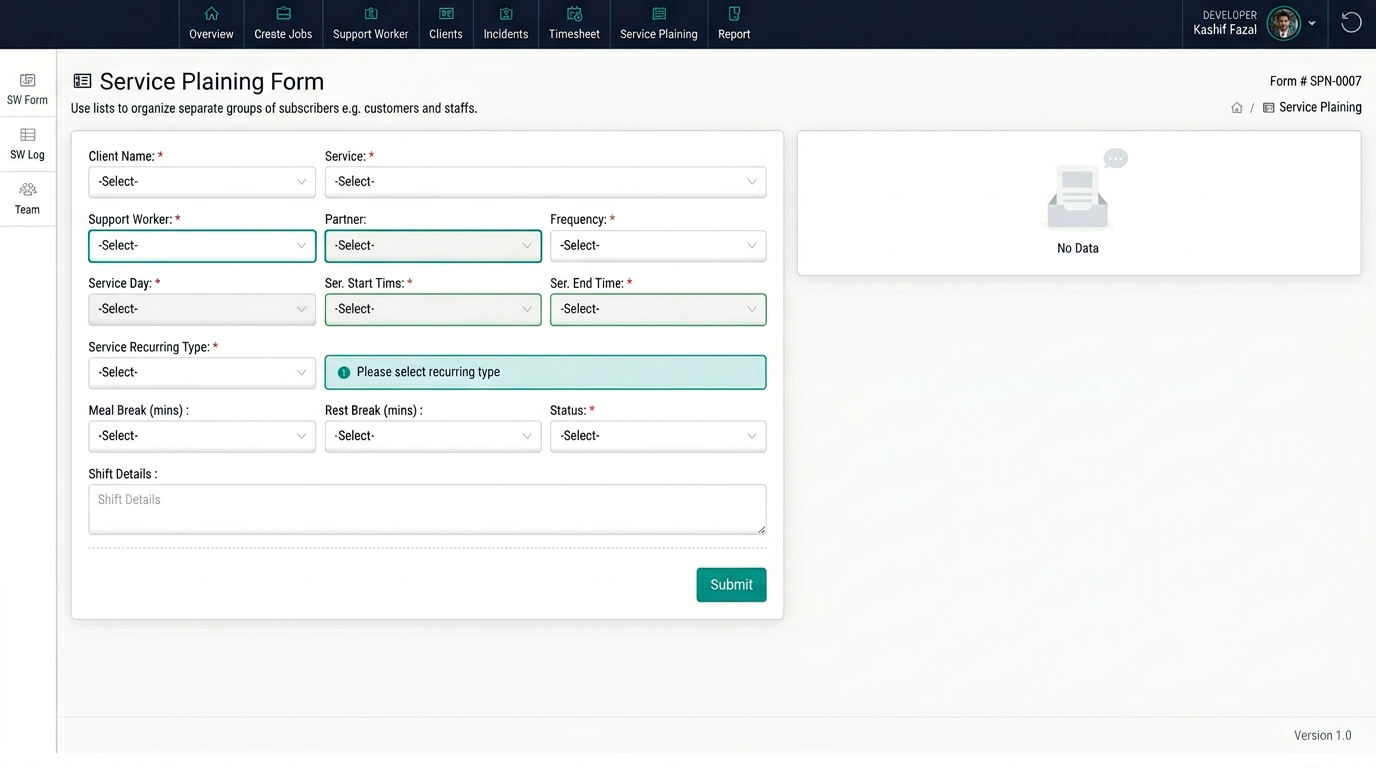
Task: Click the Incidents navigation icon
Action: click(506, 14)
